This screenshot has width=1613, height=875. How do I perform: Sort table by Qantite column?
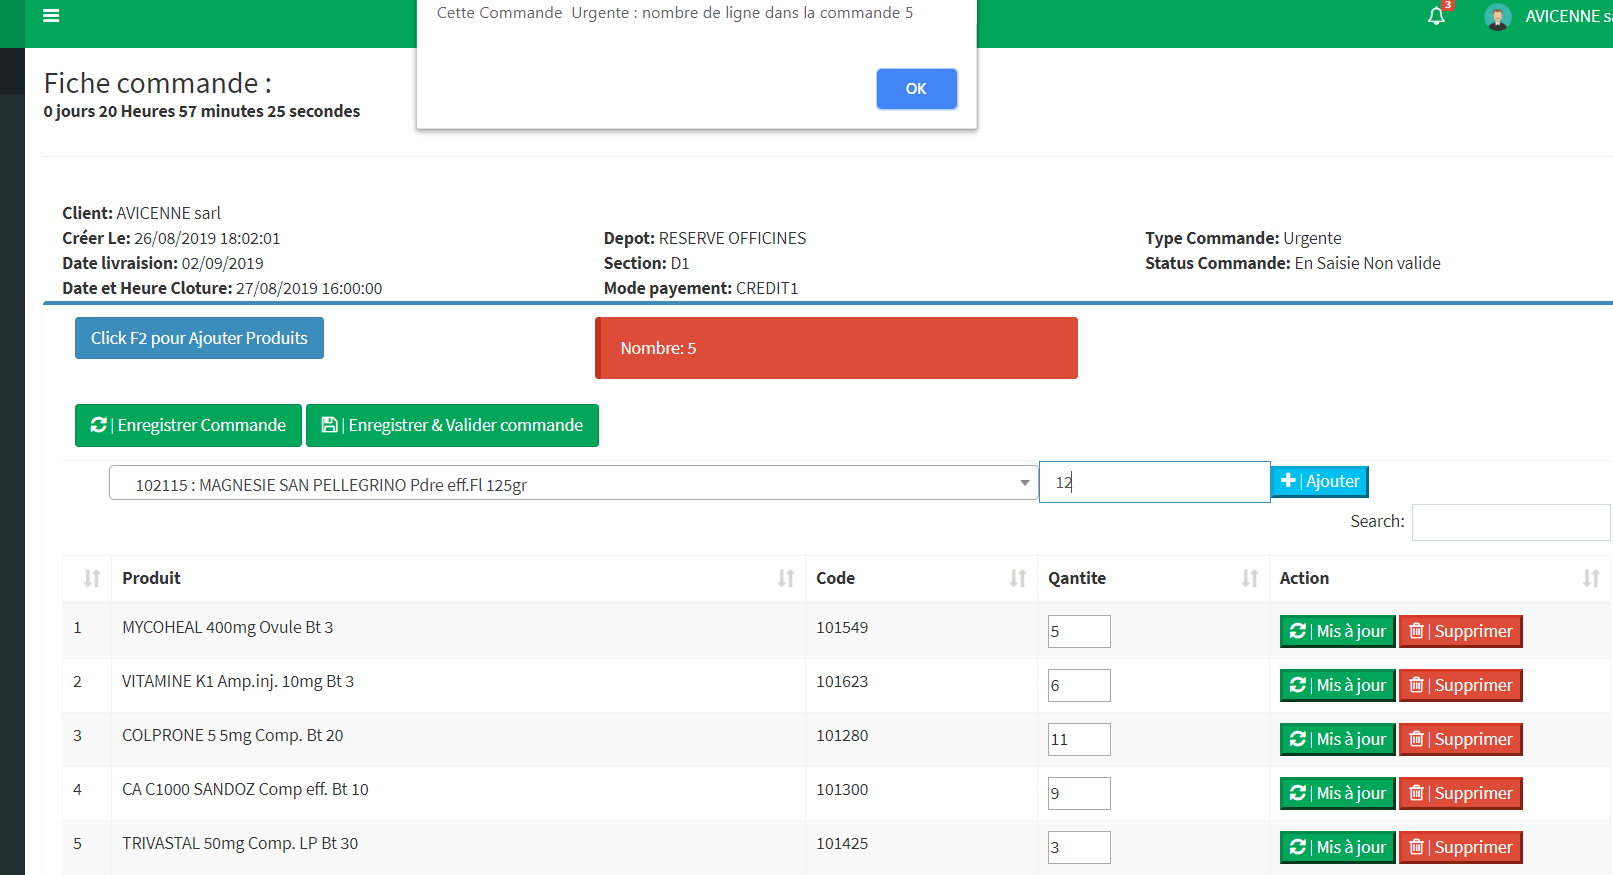coord(1152,578)
